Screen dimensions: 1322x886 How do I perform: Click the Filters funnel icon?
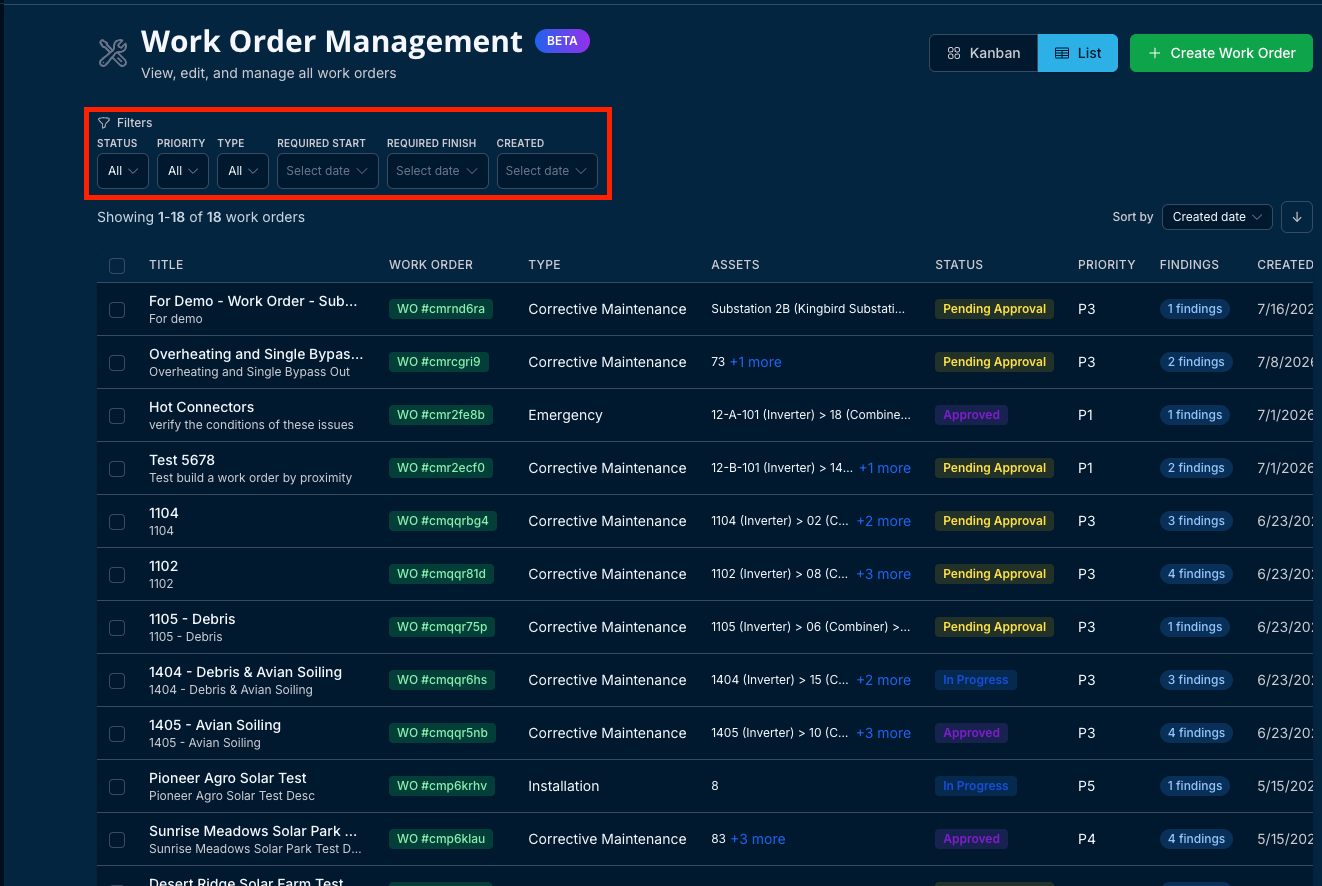coord(104,123)
